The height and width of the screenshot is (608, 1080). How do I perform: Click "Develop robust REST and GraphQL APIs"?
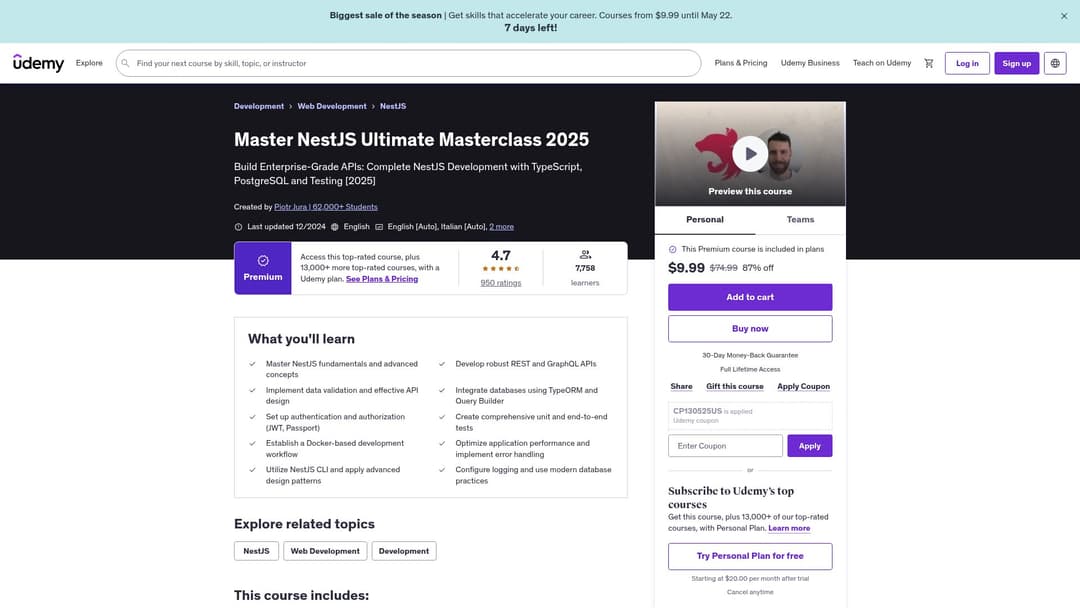[x=526, y=364]
